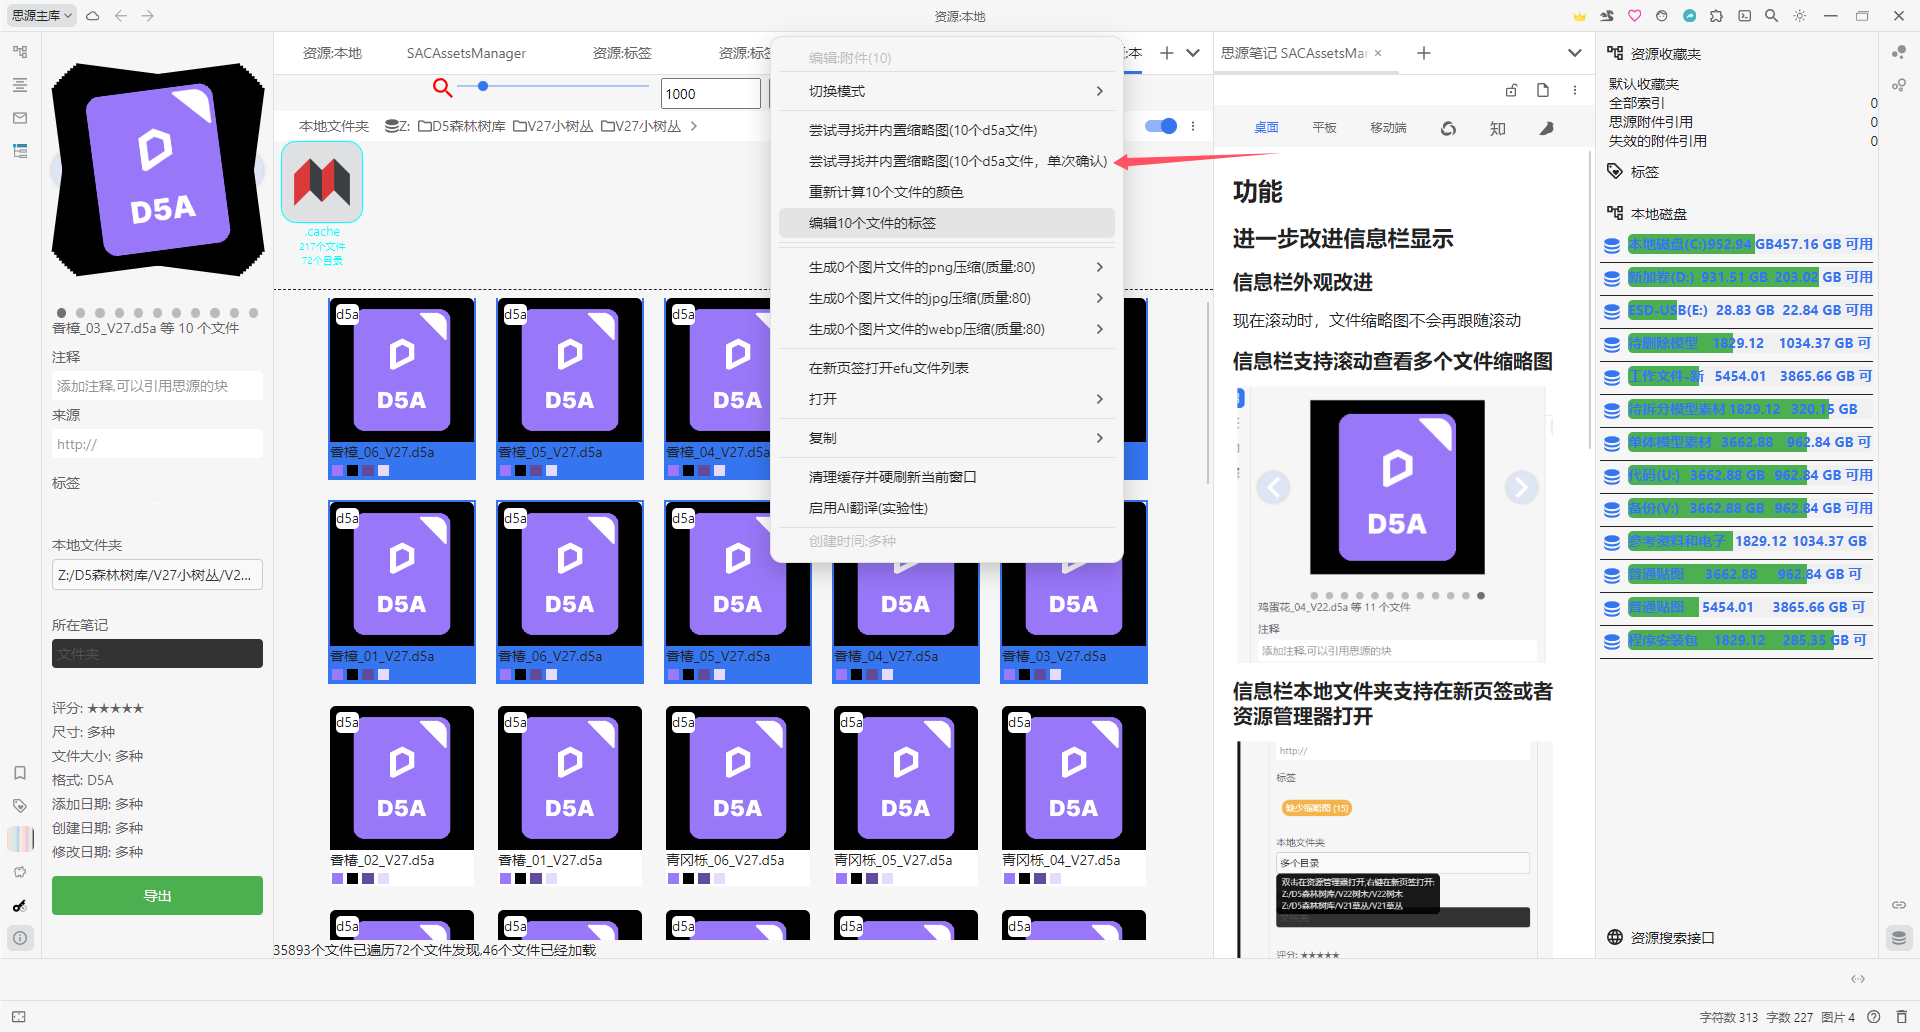Click the thumbnail size slider handle
Screen dimensions: 1920x1032
point(483,87)
